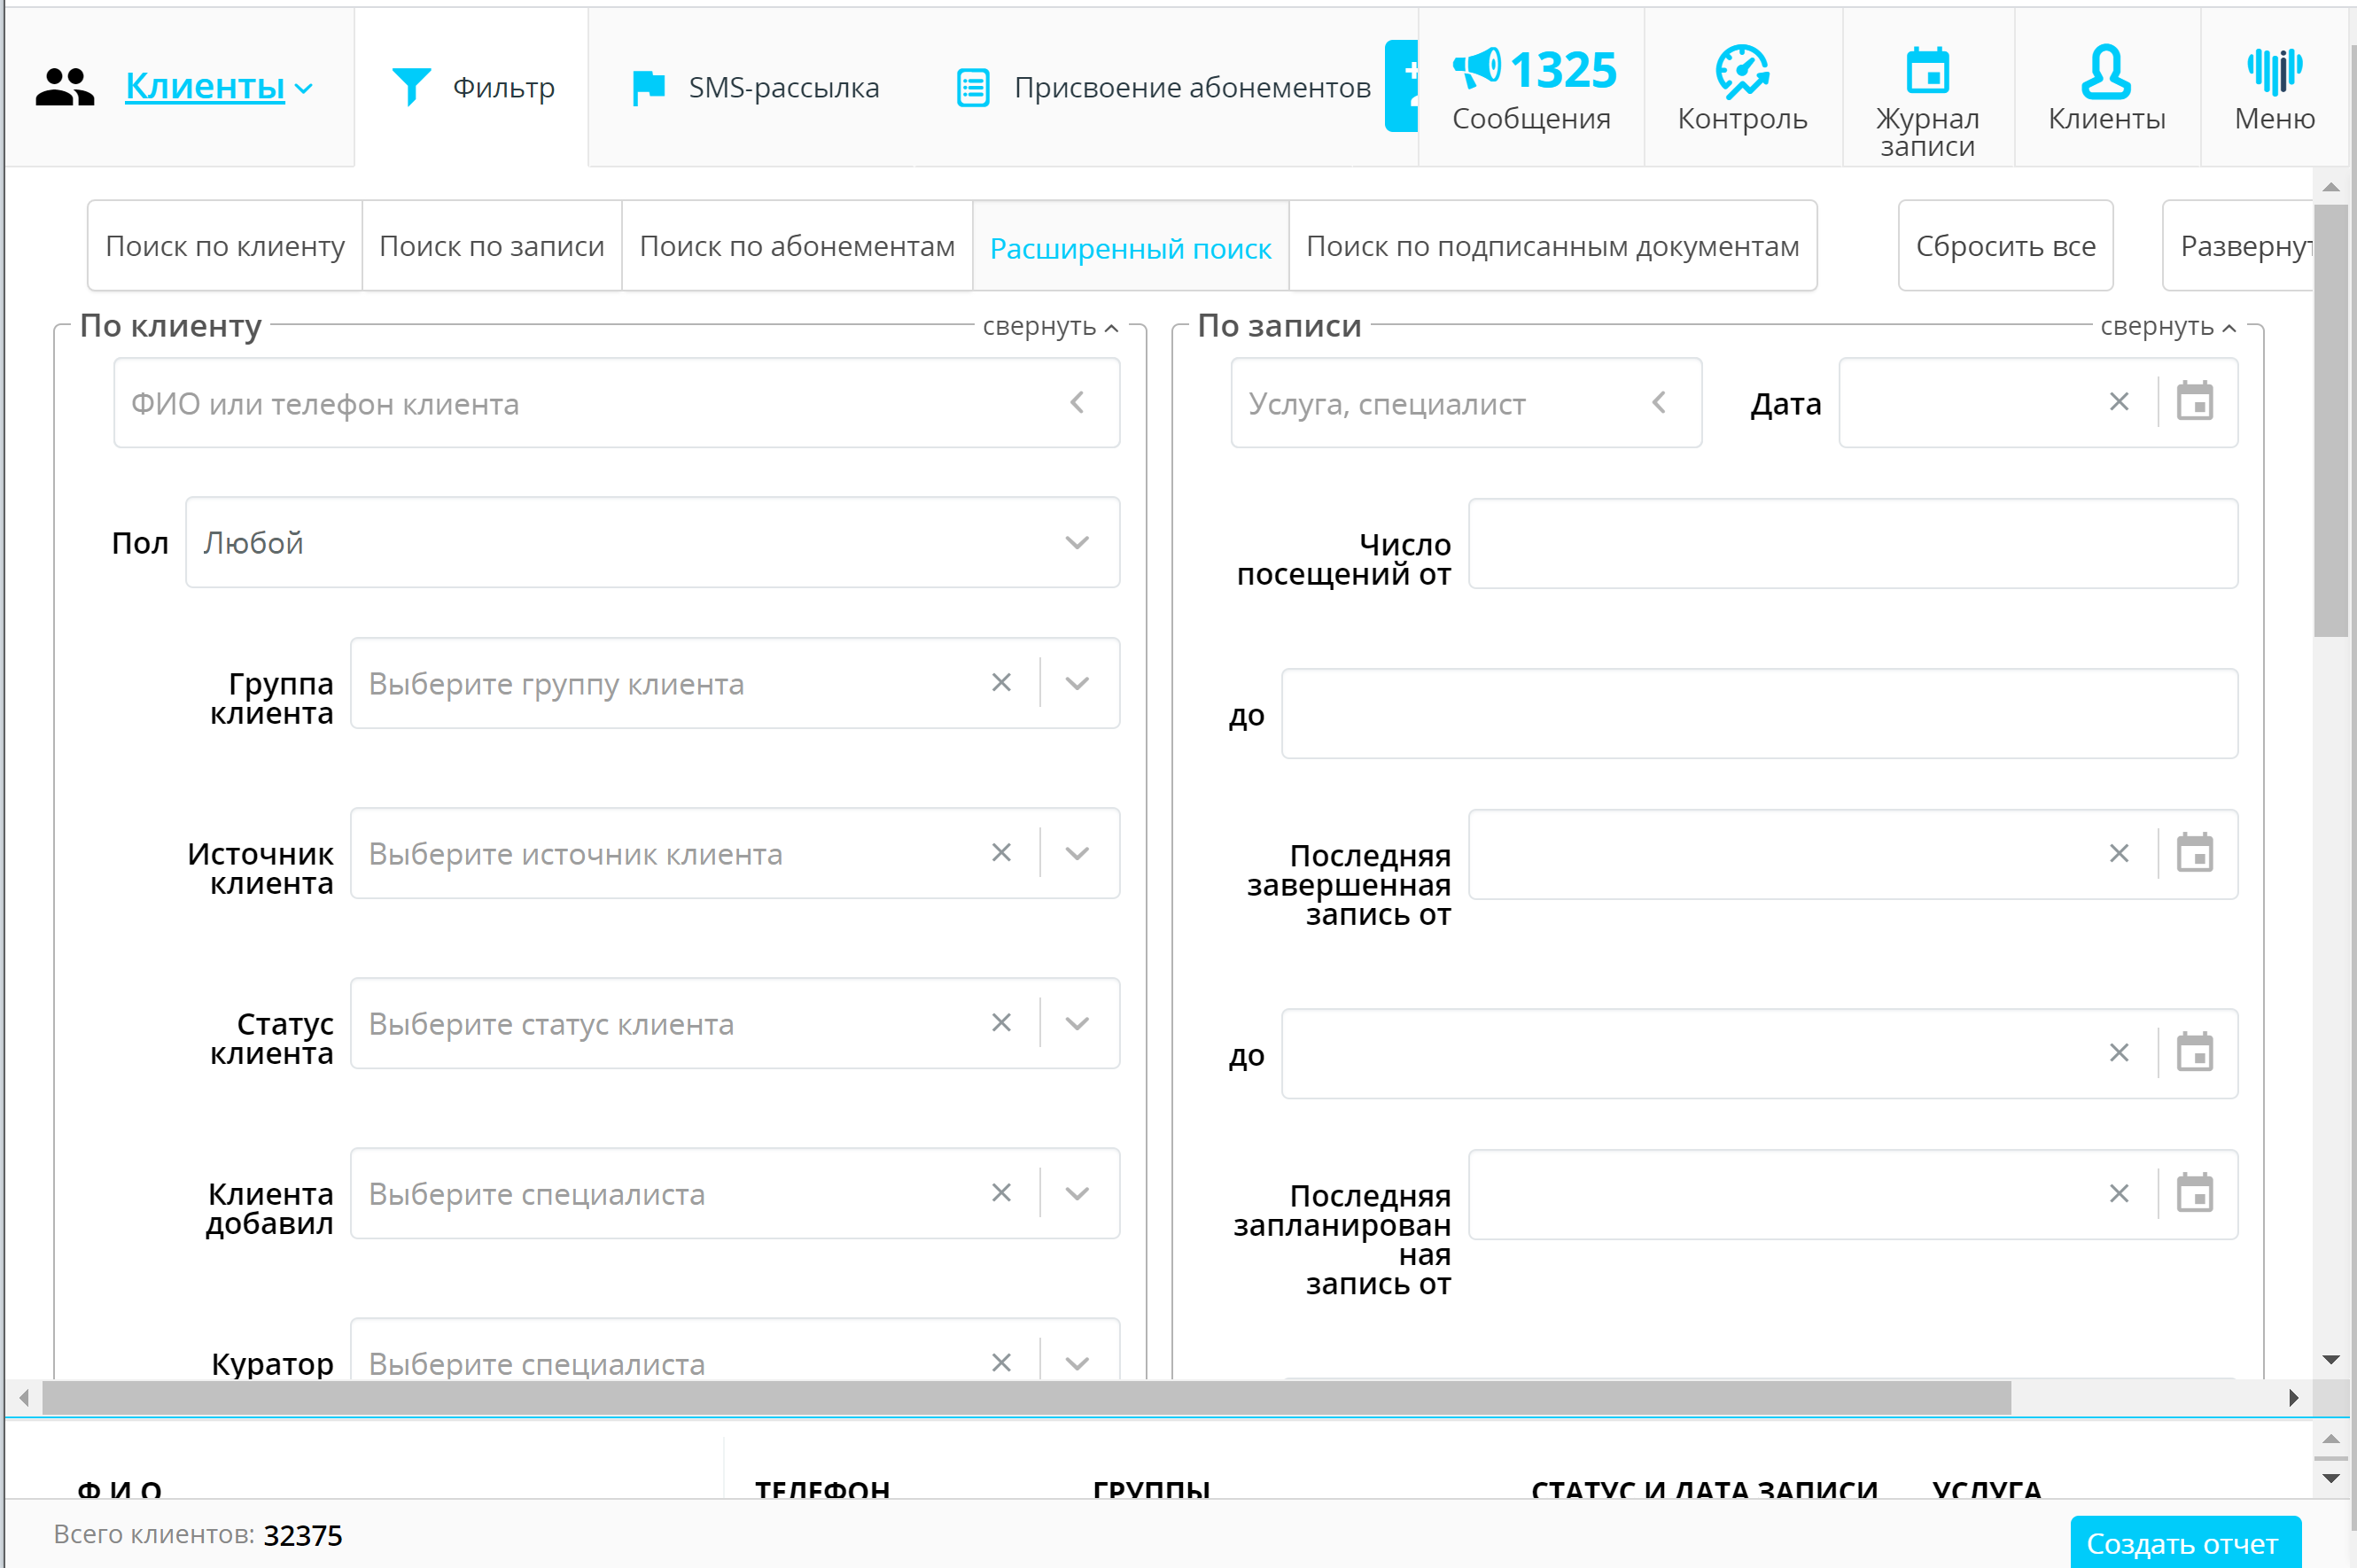Switch to Поиск по записи tab
Screen dimensions: 2357x1568
491,246
